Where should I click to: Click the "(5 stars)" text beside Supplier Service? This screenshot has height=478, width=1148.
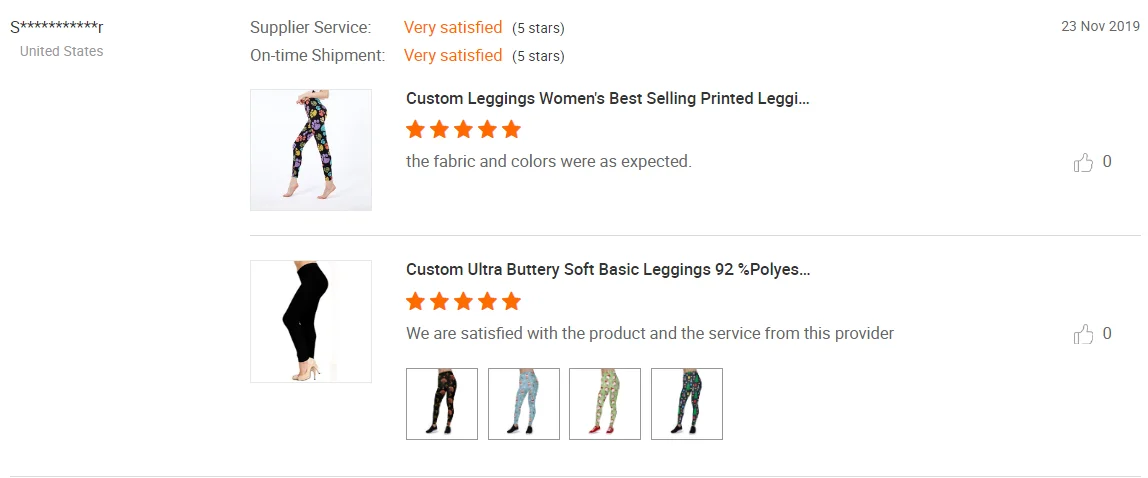[538, 28]
